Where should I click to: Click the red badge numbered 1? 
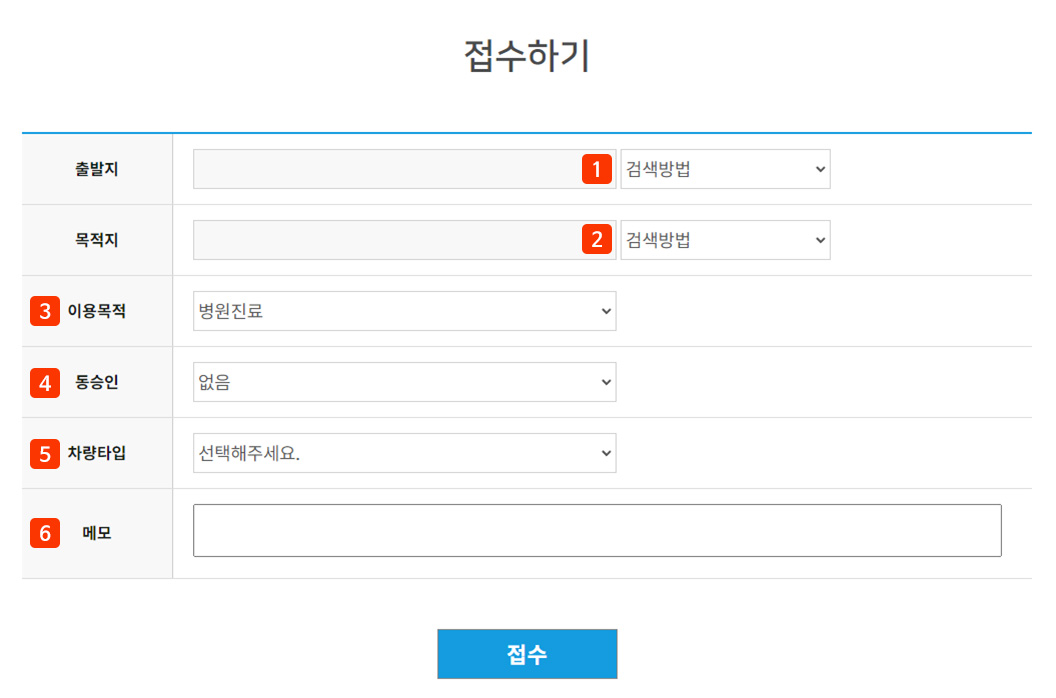coord(596,169)
